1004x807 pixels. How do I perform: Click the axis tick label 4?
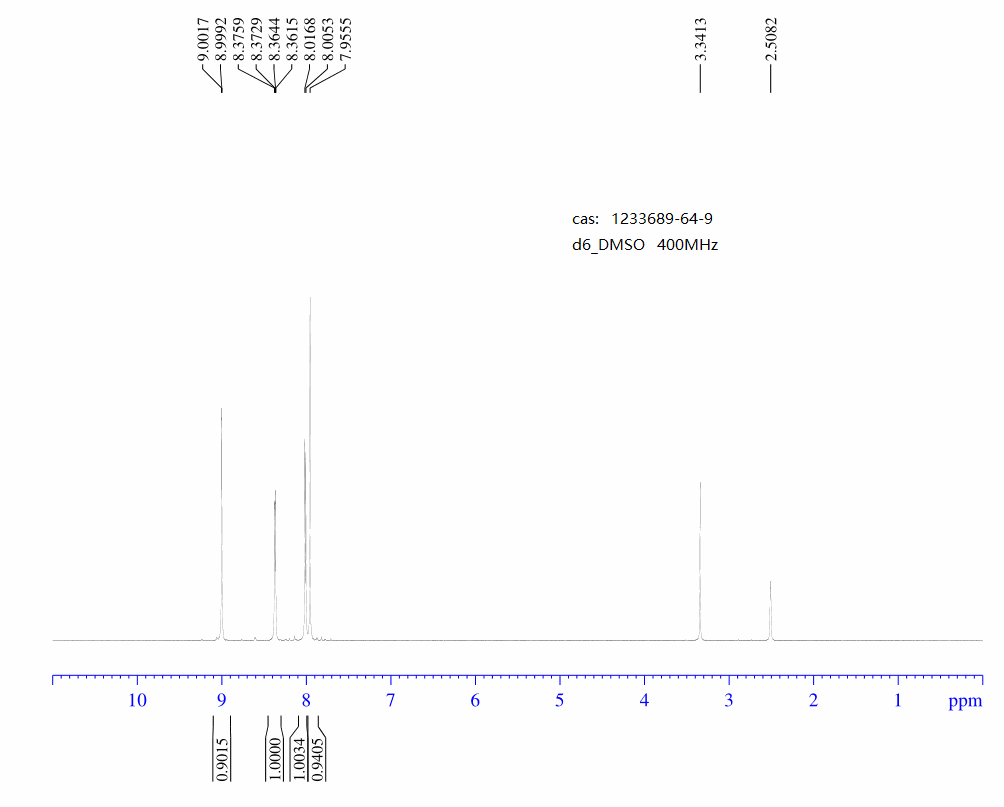click(644, 701)
